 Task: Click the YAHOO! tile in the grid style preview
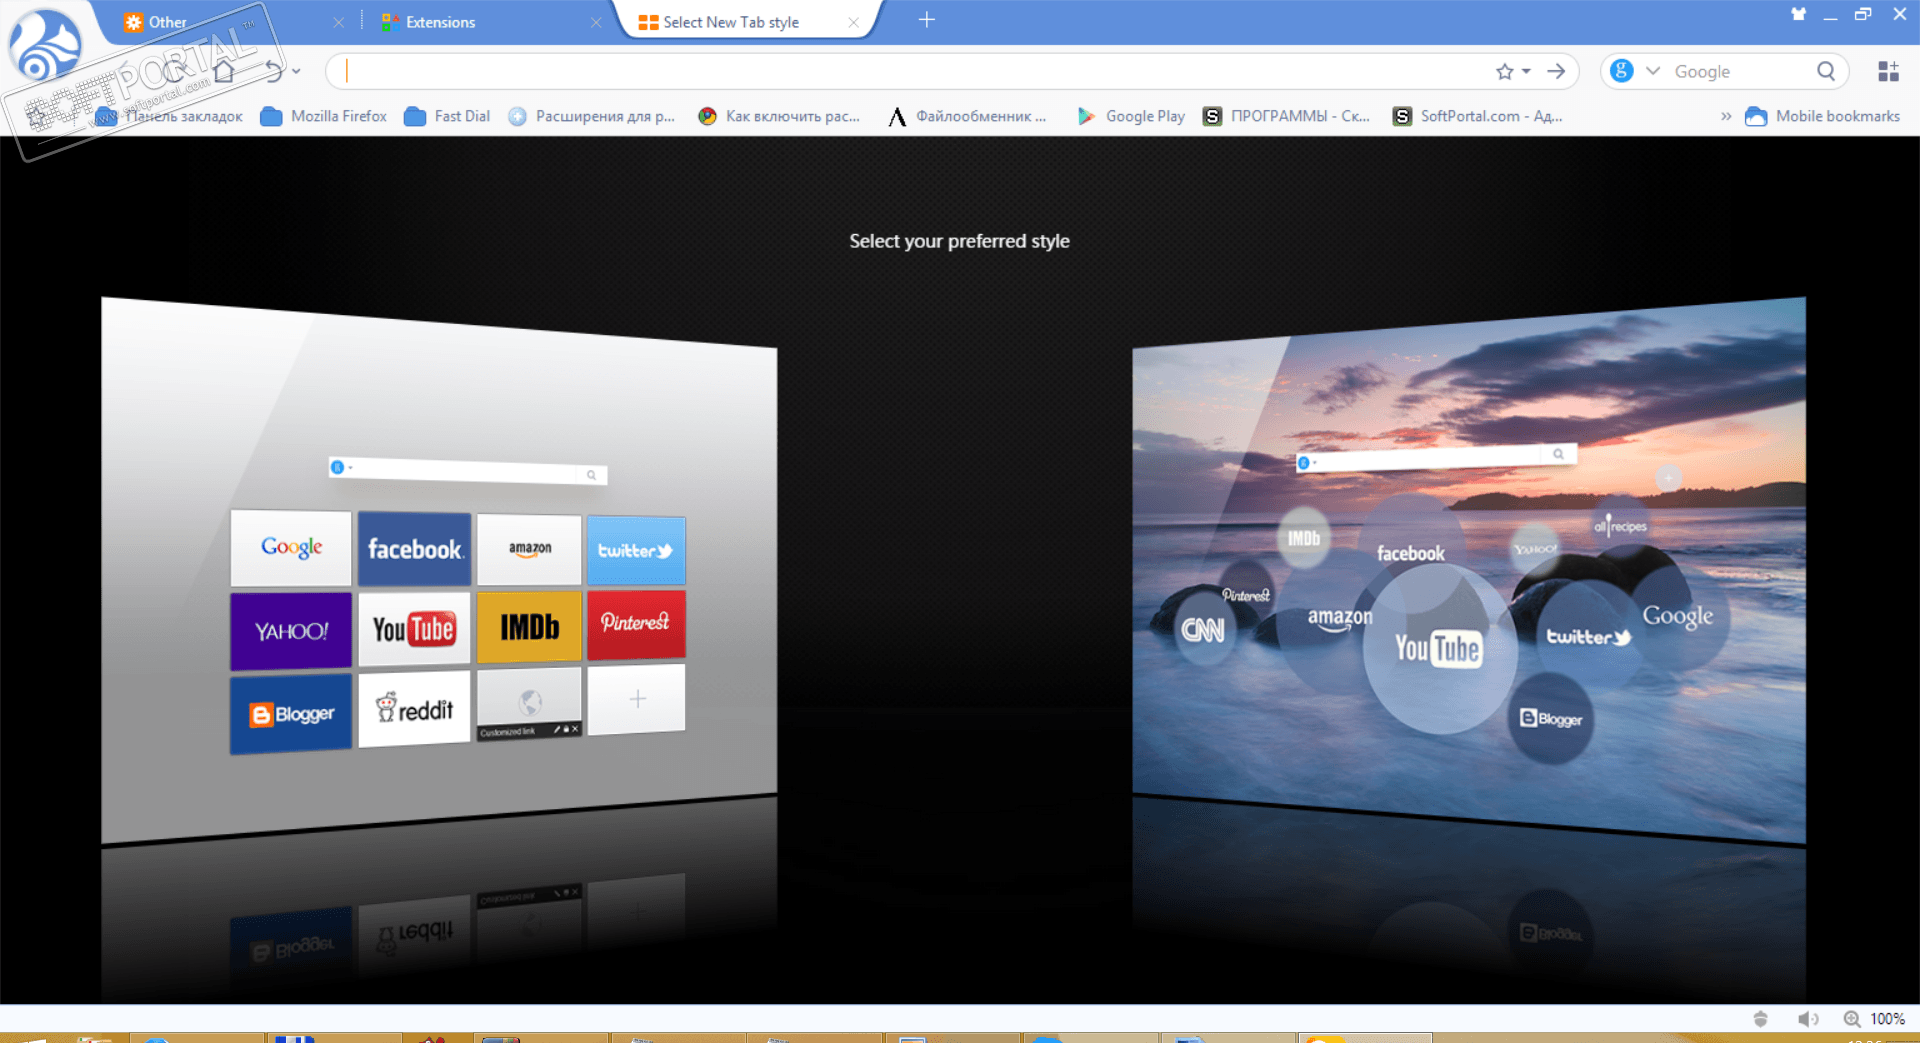(x=291, y=631)
